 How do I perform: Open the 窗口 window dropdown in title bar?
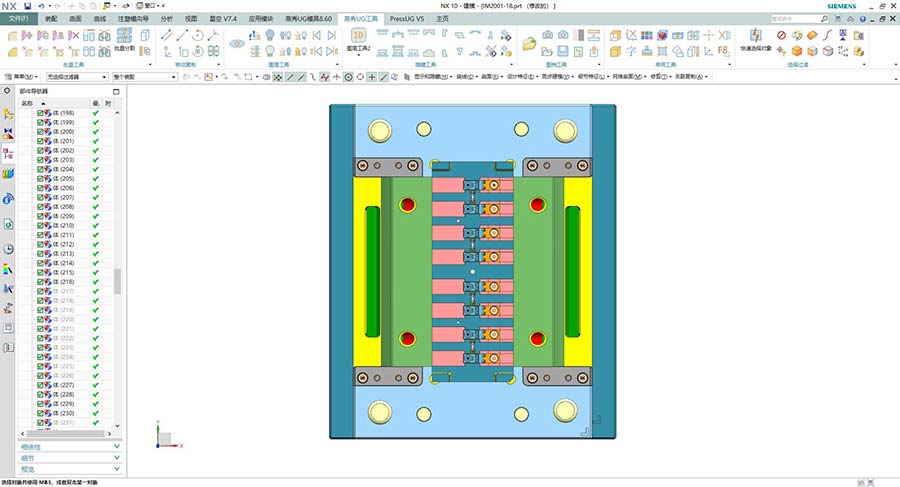pyautogui.click(x=149, y=6)
